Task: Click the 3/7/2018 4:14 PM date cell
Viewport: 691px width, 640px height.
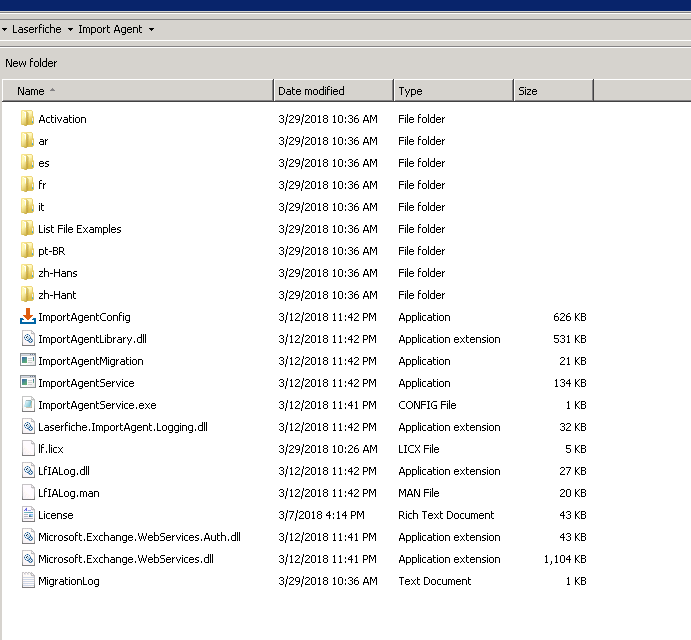Action: pos(321,515)
